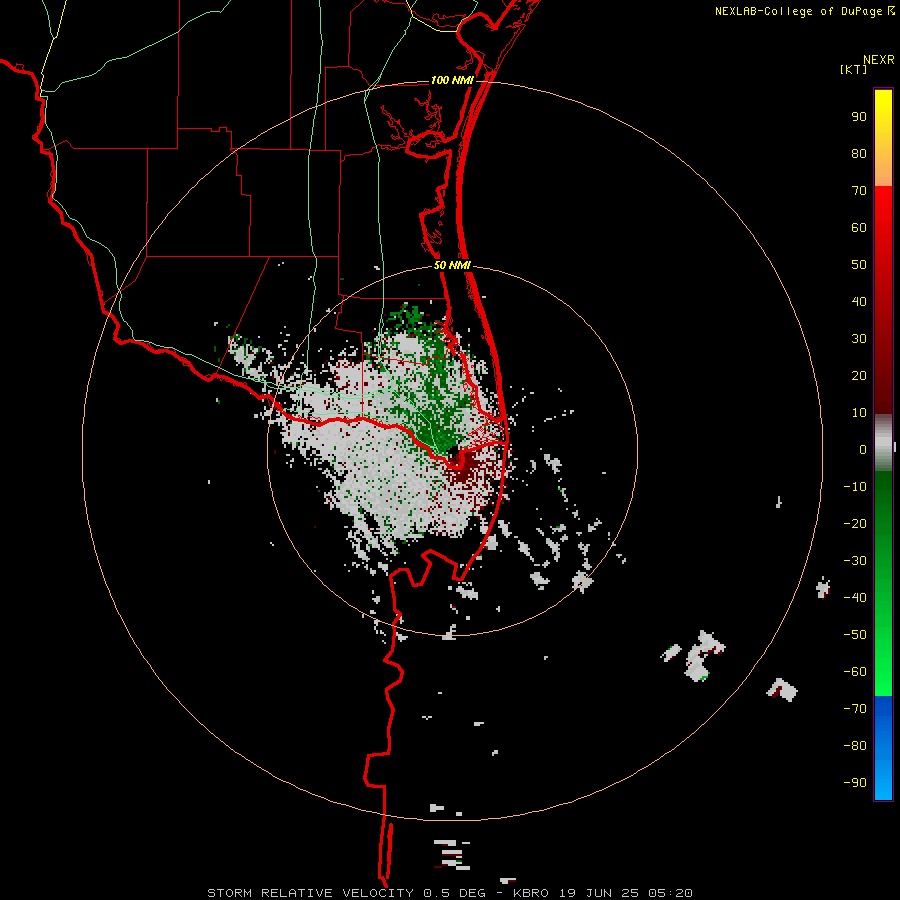Viewport: 900px width, 900px height.
Task: Click the -10 value on the velocity scale
Action: tap(855, 487)
